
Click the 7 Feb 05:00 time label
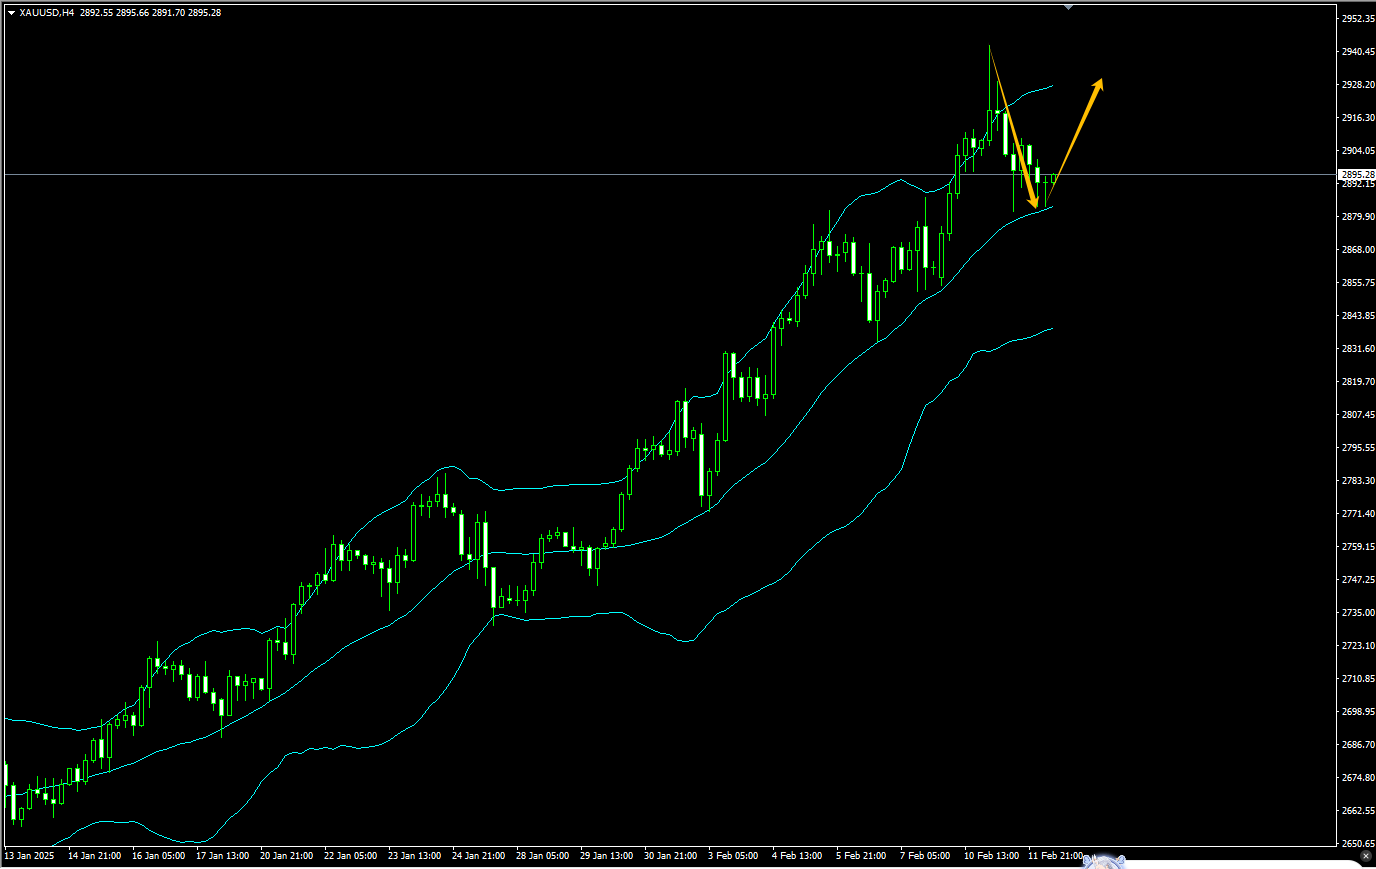pyautogui.click(x=925, y=856)
